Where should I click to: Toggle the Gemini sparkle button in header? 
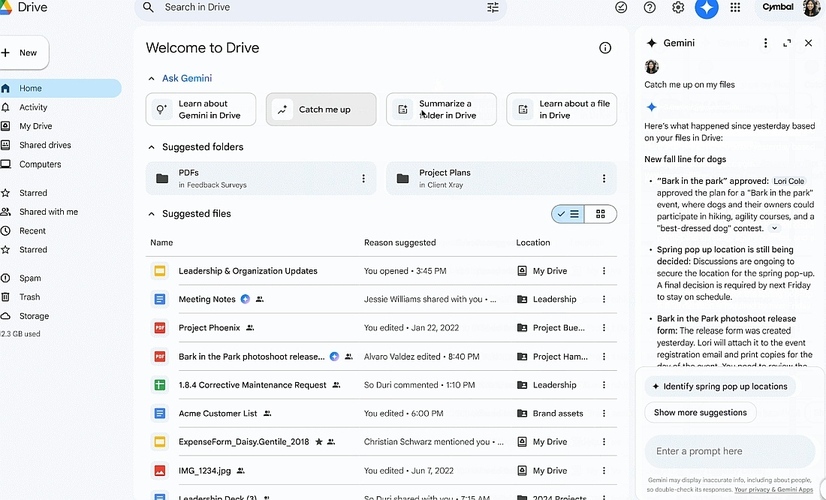coord(706,7)
